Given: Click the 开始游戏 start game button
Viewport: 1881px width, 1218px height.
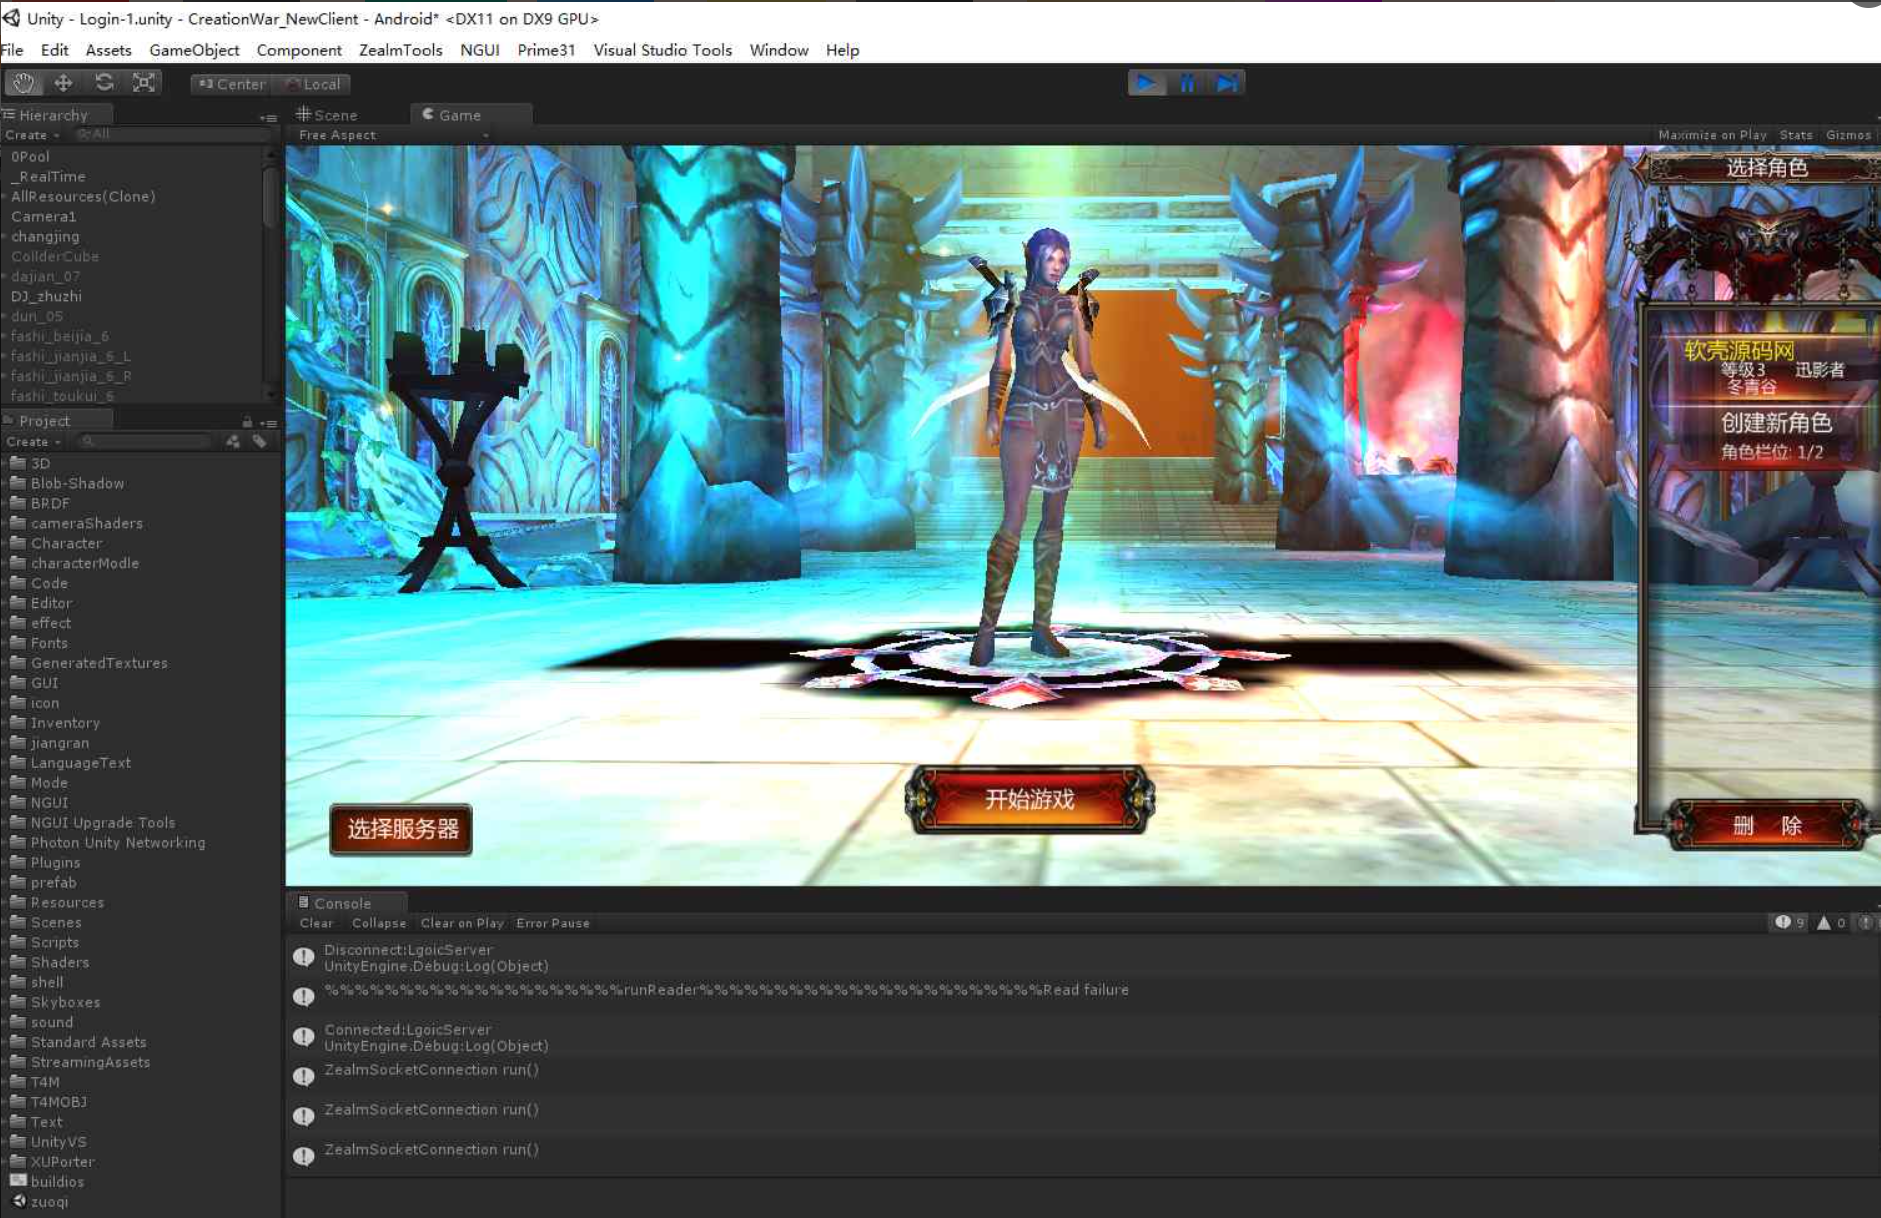Looking at the screenshot, I should point(1029,799).
